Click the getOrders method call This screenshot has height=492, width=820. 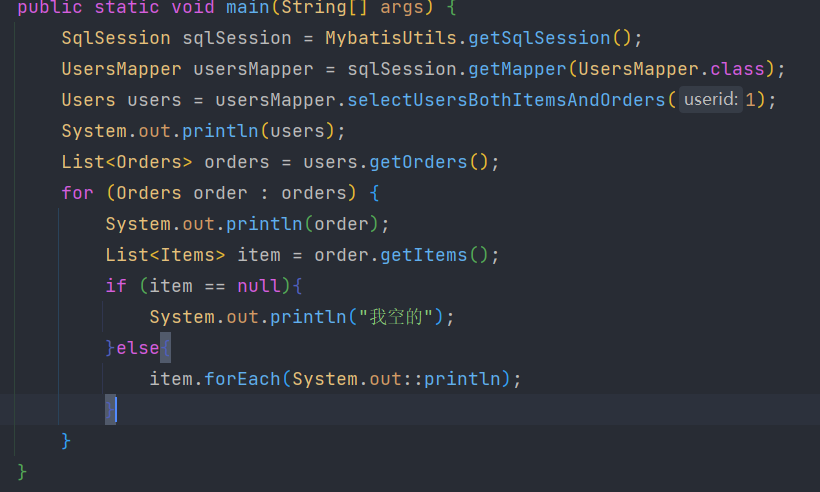click(x=418, y=162)
